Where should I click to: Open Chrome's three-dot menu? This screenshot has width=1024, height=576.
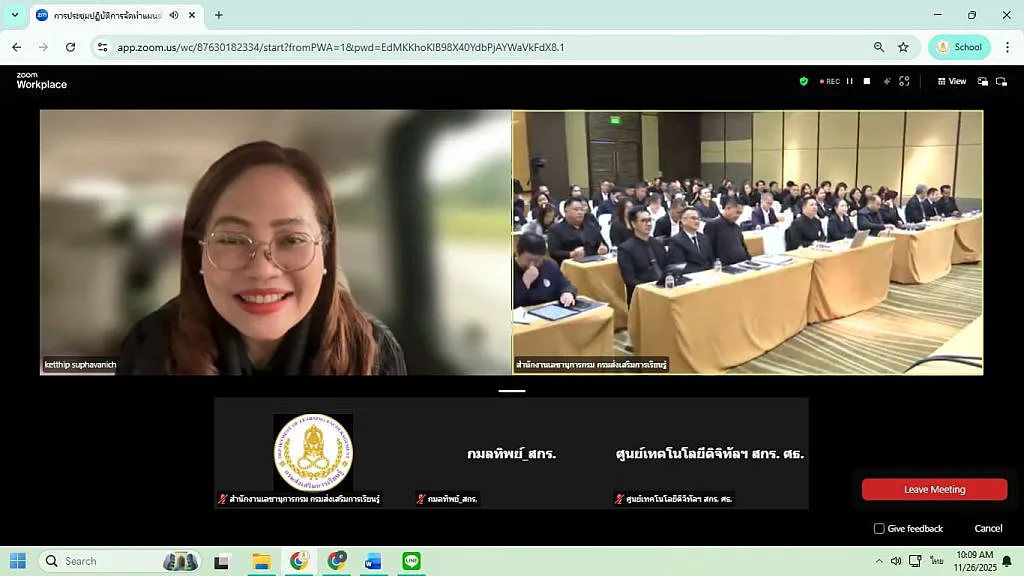pyautogui.click(x=1007, y=47)
